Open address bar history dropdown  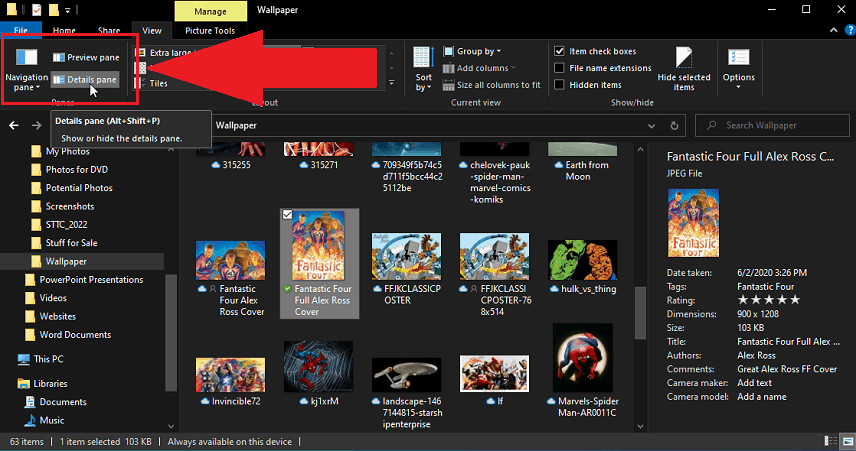[651, 126]
